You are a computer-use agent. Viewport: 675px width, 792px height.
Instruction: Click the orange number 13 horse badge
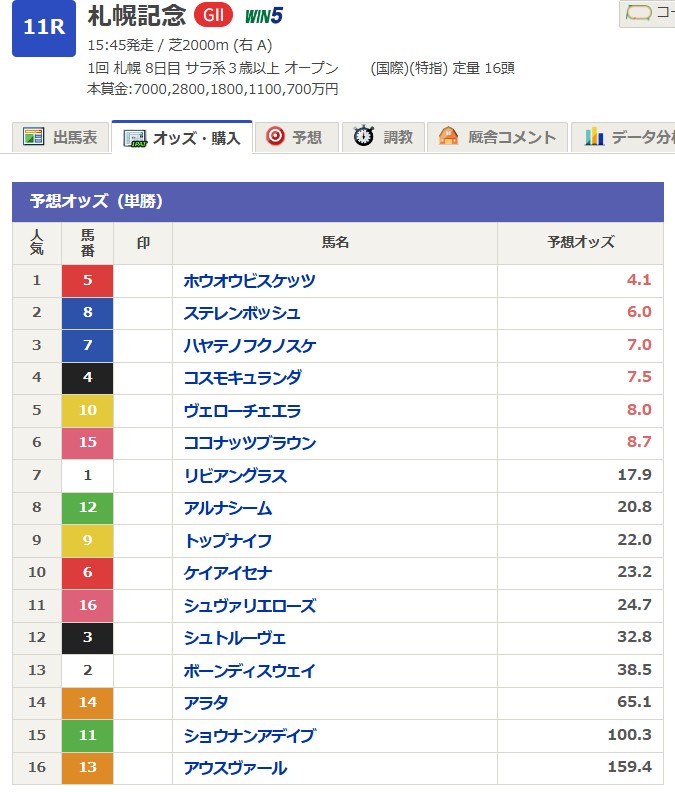pyautogui.click(x=87, y=768)
